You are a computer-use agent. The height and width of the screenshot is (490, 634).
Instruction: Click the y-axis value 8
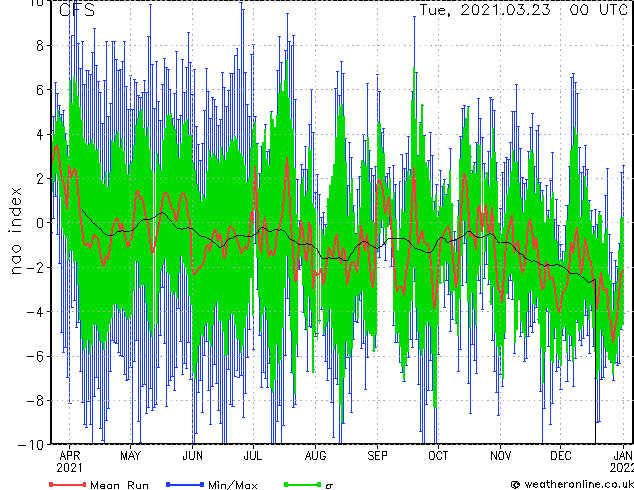[x=40, y=45]
